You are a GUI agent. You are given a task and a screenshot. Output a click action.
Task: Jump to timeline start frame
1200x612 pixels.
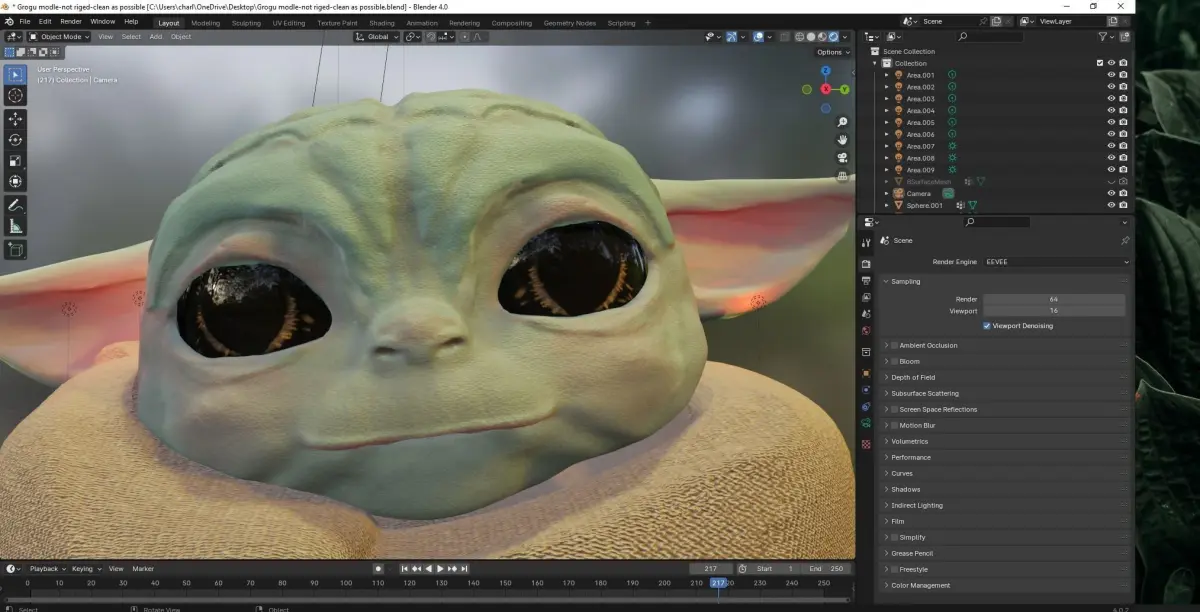[x=406, y=569]
